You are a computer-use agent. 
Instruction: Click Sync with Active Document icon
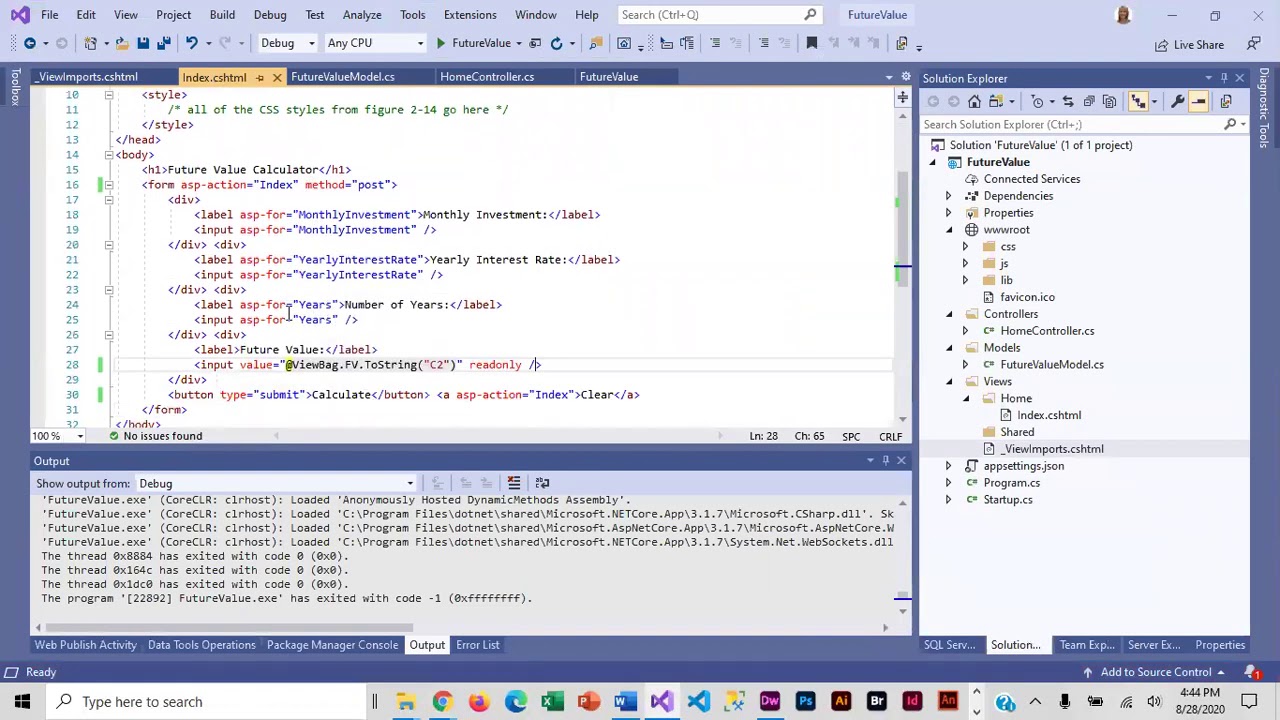pyautogui.click(x=1068, y=101)
